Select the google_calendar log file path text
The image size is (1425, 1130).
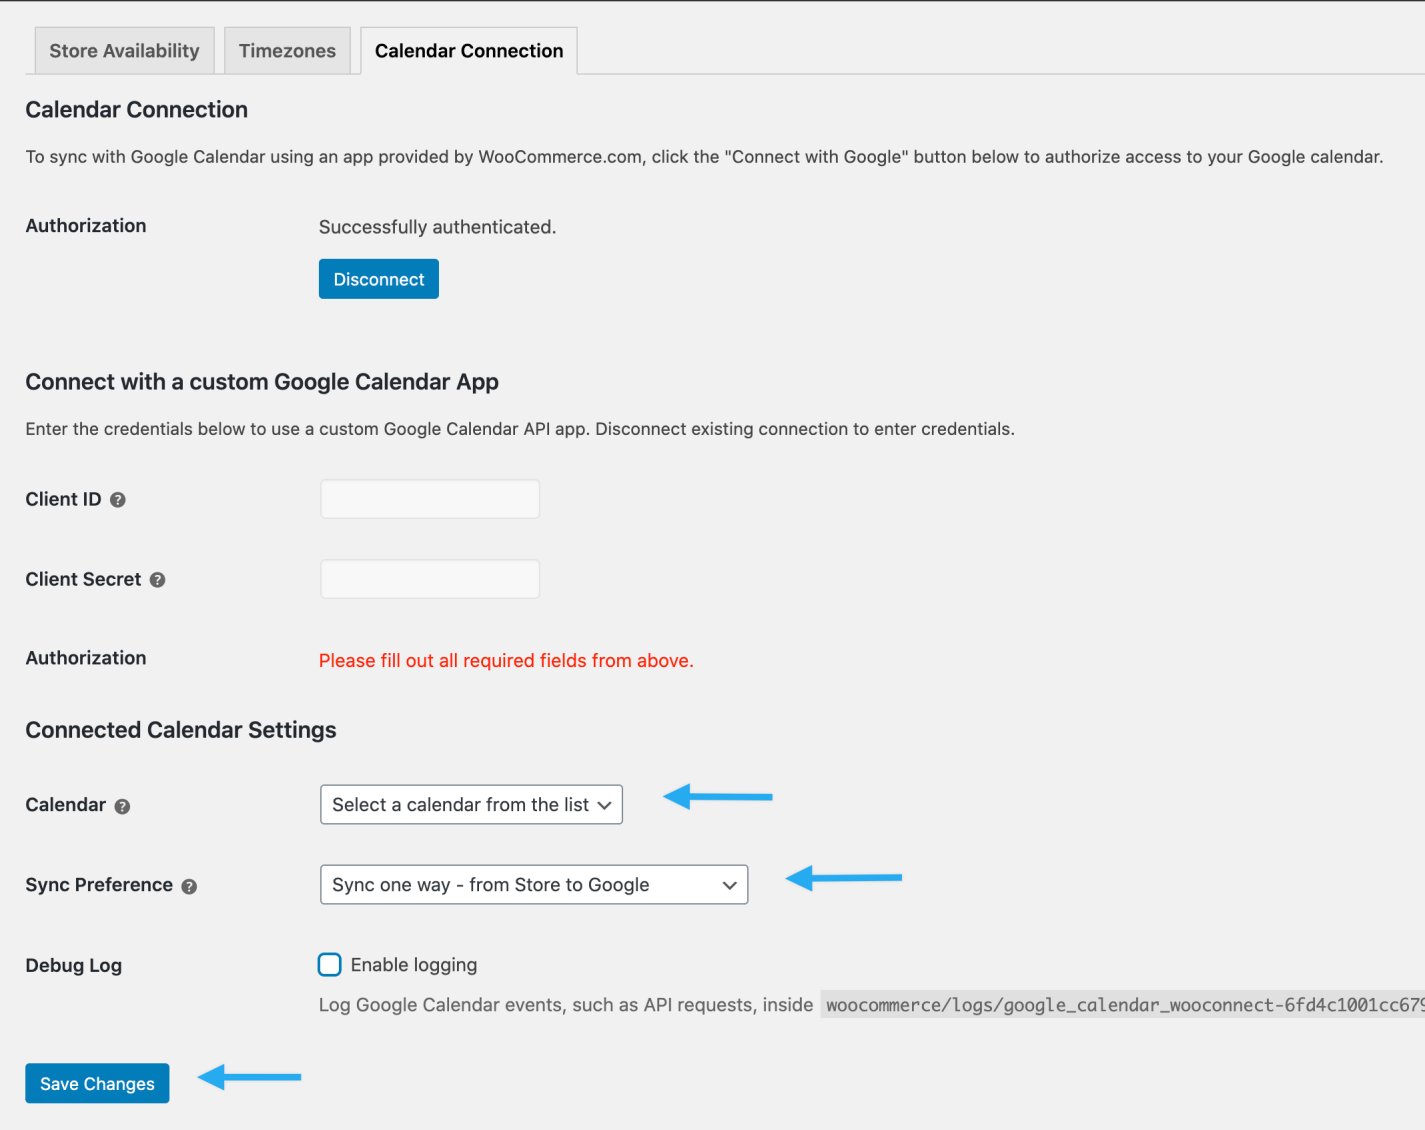click(1120, 1004)
